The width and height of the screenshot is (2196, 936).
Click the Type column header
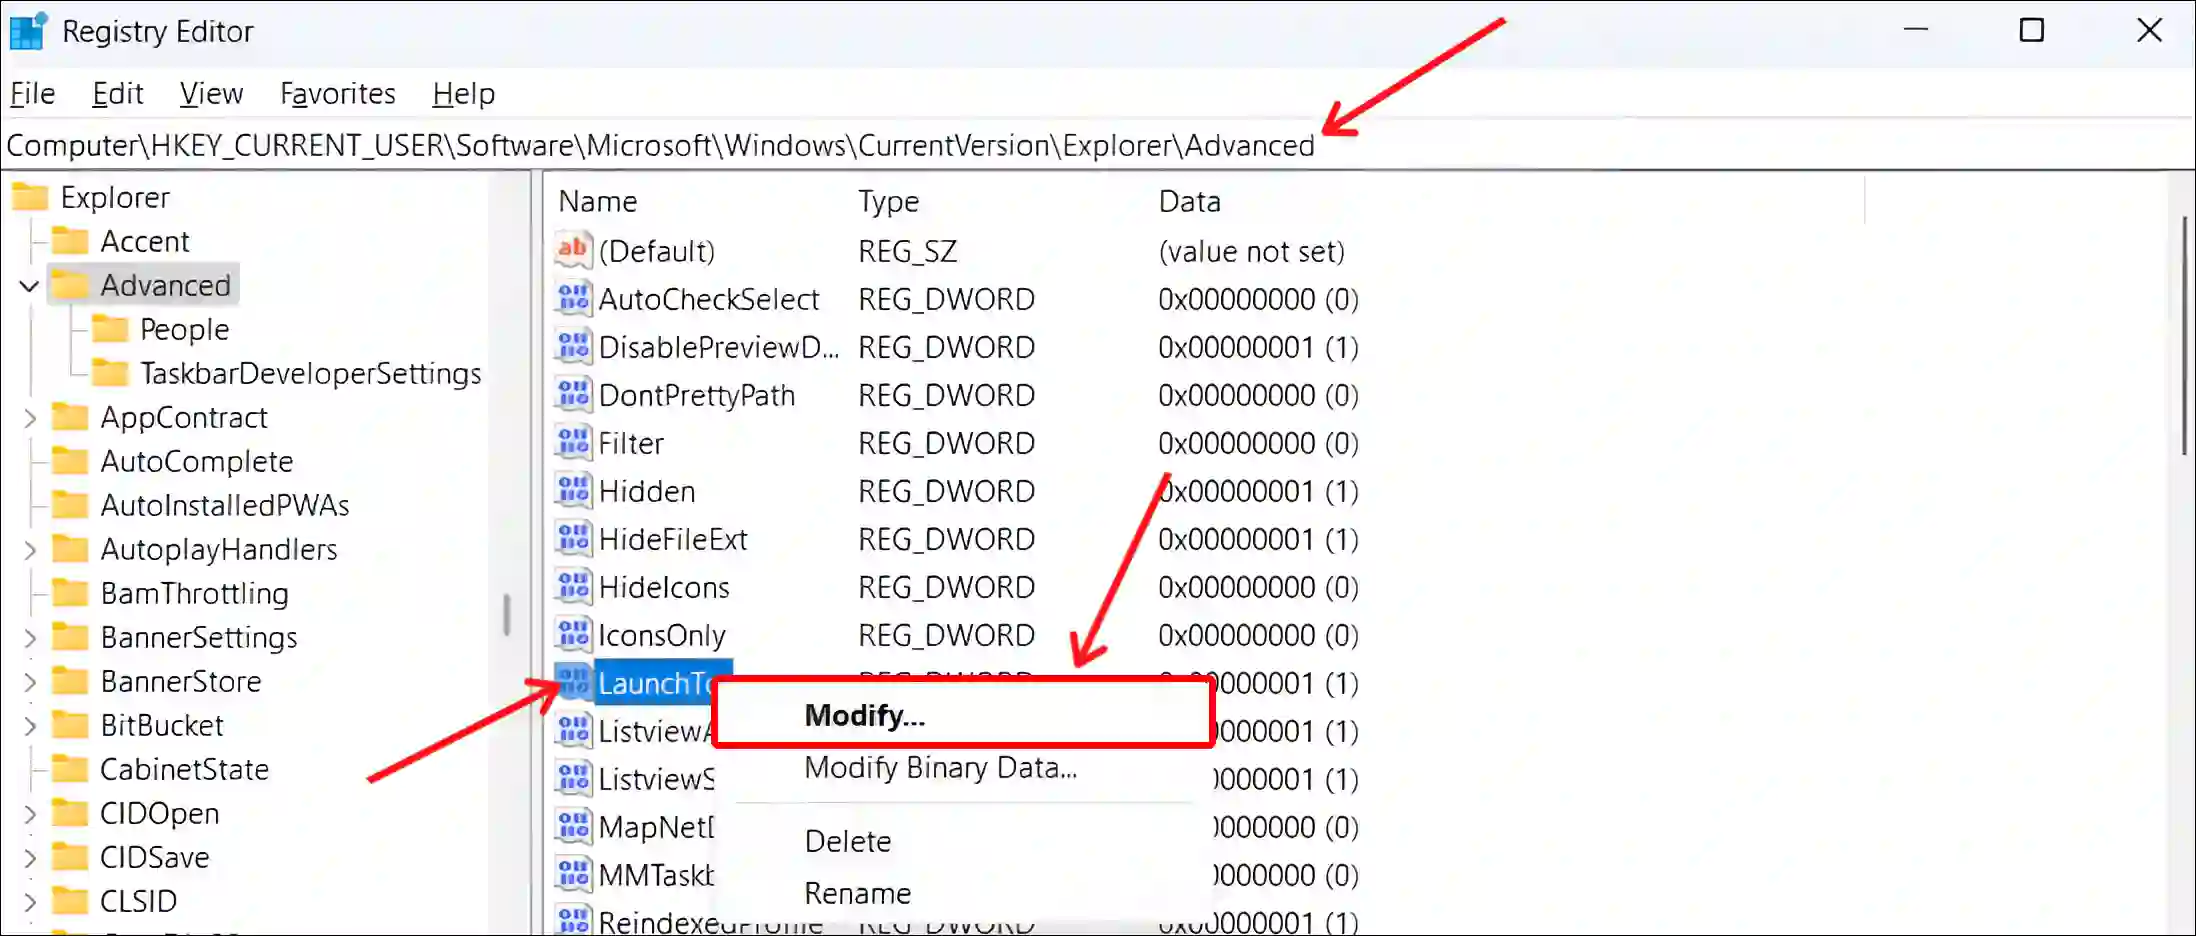[x=889, y=201]
